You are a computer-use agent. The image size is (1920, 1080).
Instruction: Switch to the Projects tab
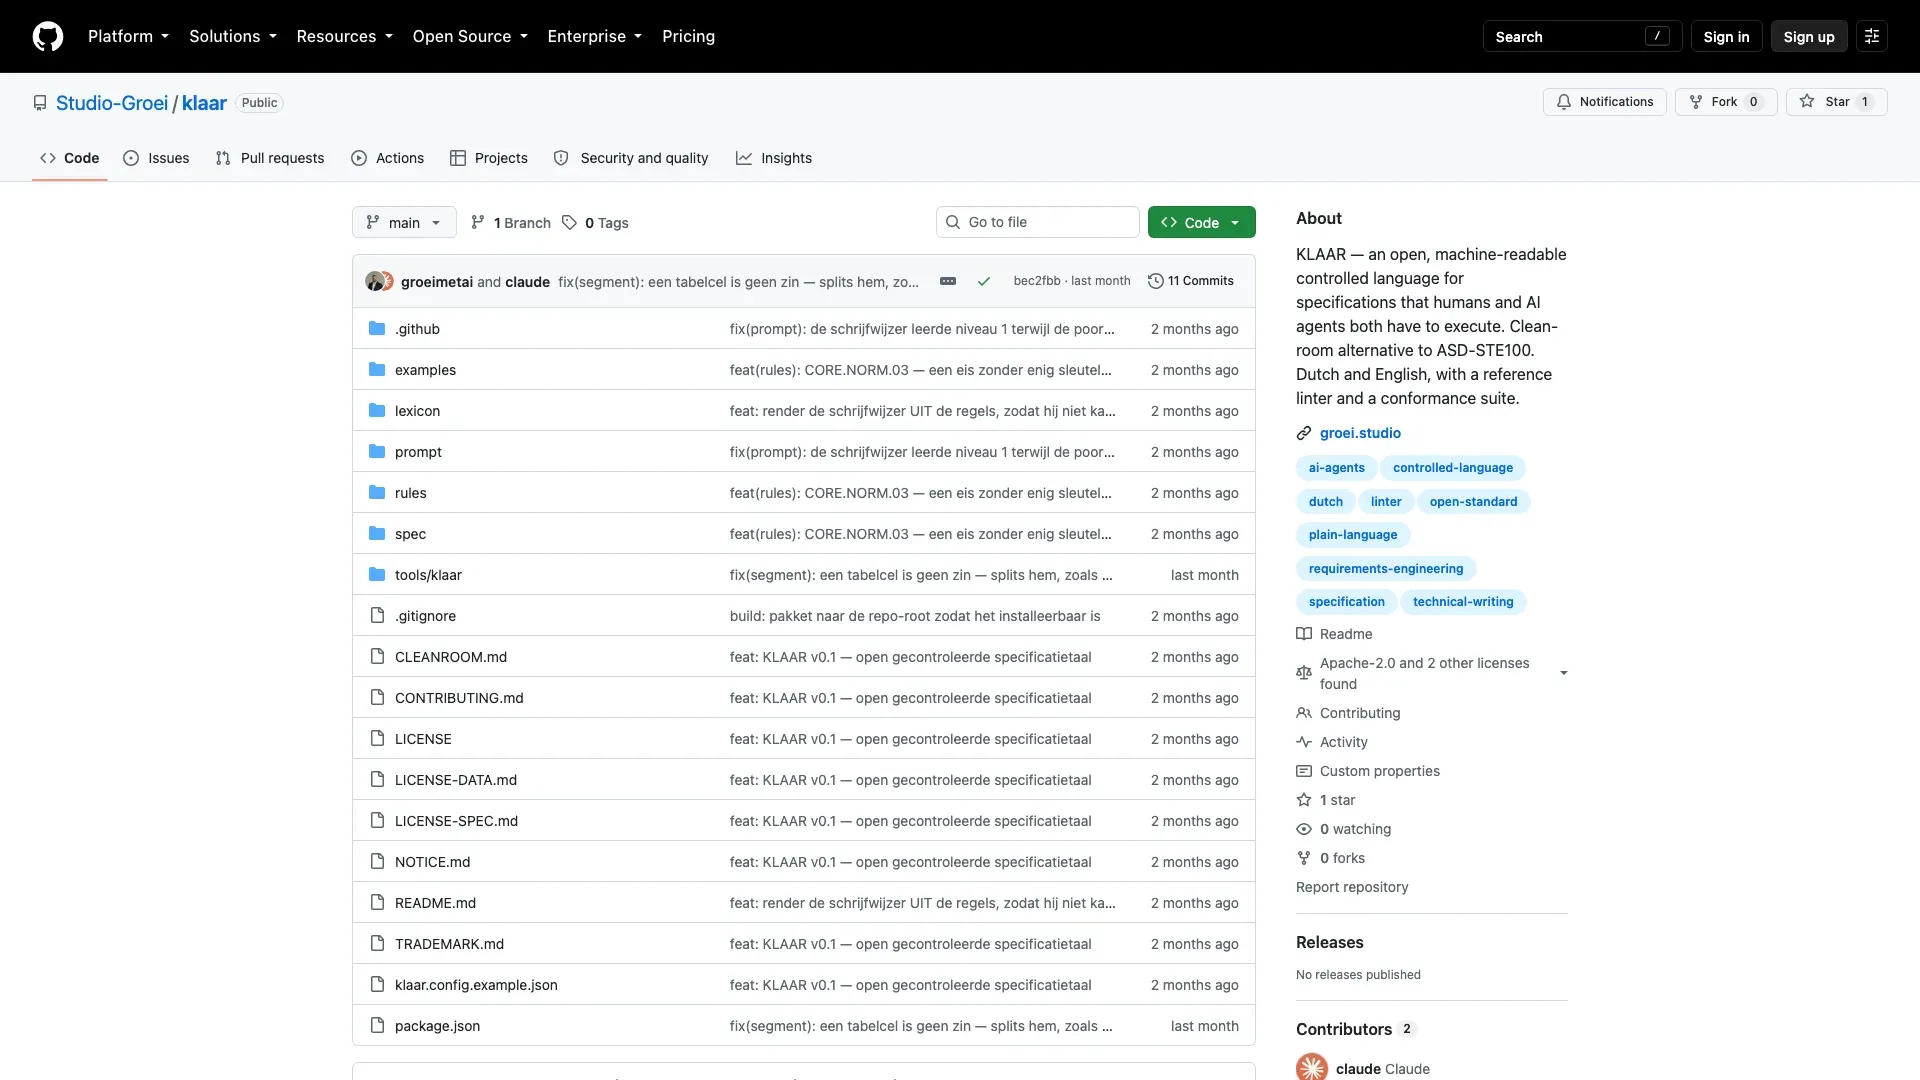(x=489, y=158)
